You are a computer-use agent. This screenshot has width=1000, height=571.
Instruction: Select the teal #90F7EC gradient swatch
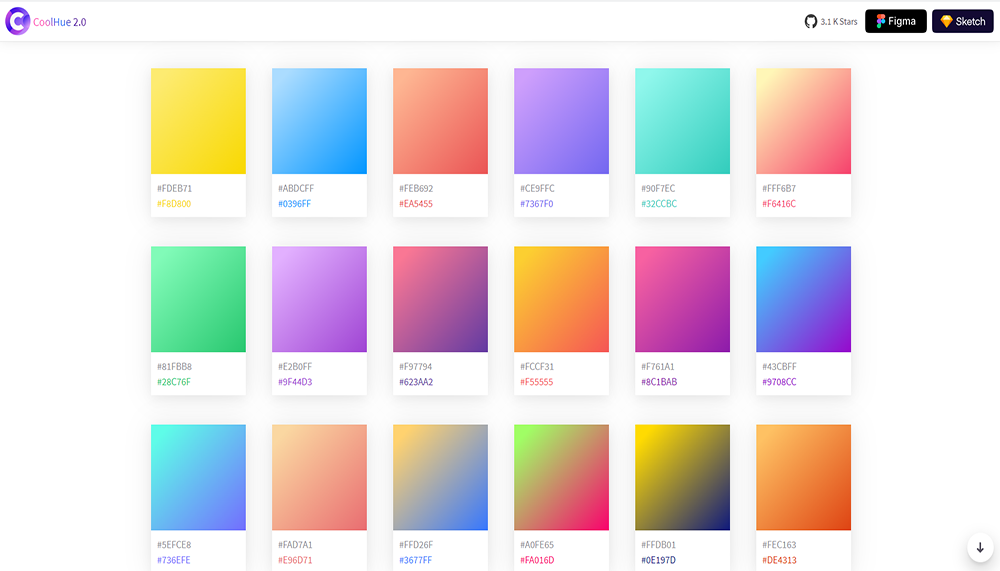682,121
